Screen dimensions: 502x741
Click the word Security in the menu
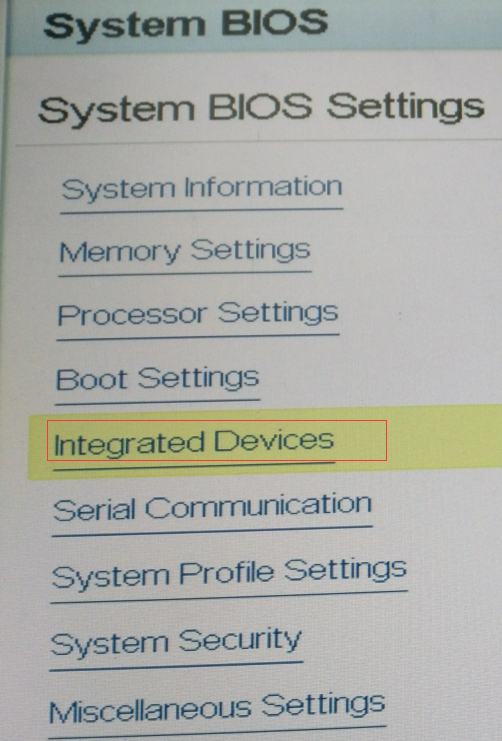[x=240, y=641]
